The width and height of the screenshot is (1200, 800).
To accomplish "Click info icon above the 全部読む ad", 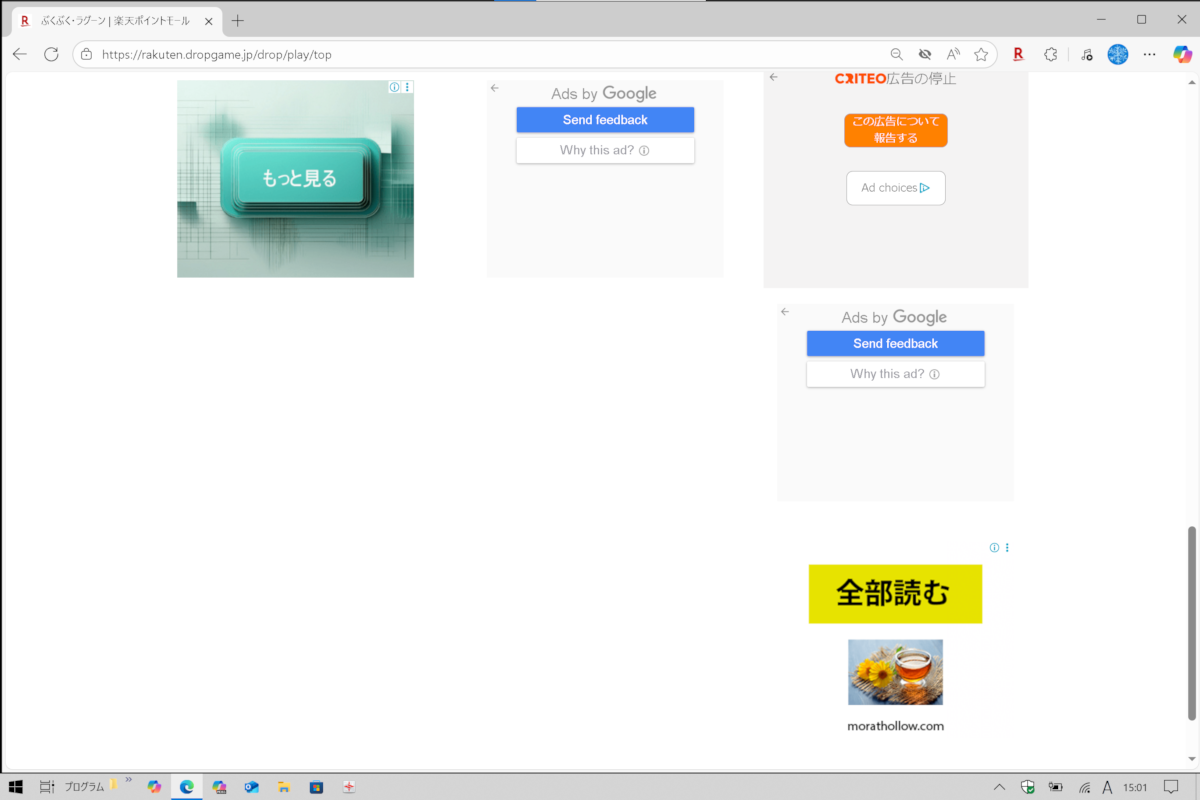I will tap(994, 548).
